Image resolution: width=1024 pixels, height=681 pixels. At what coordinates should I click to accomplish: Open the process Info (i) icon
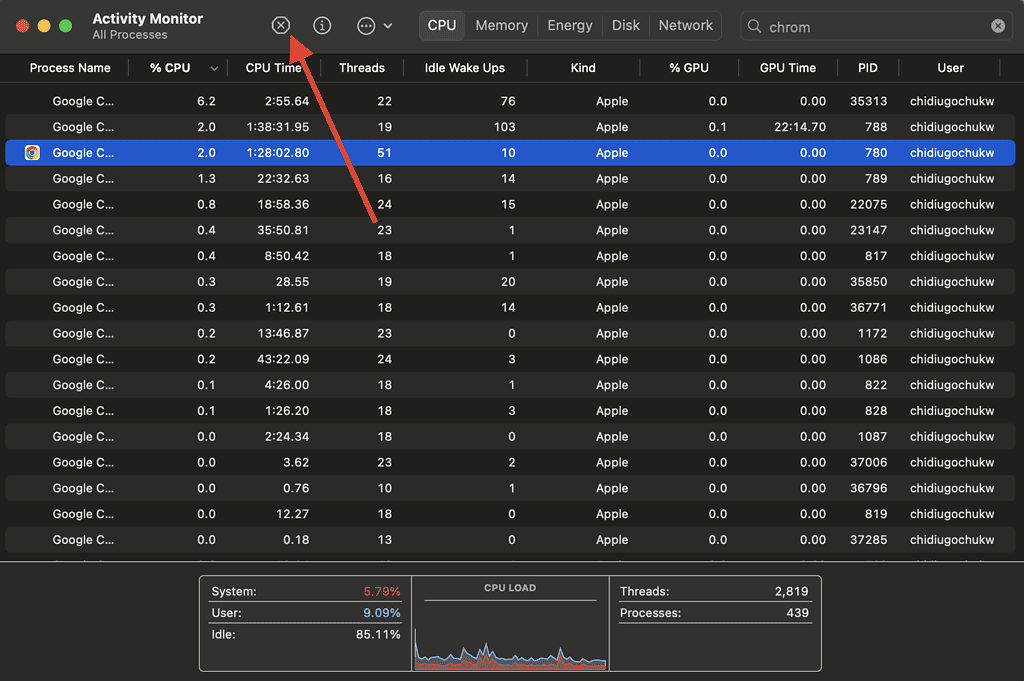322,26
